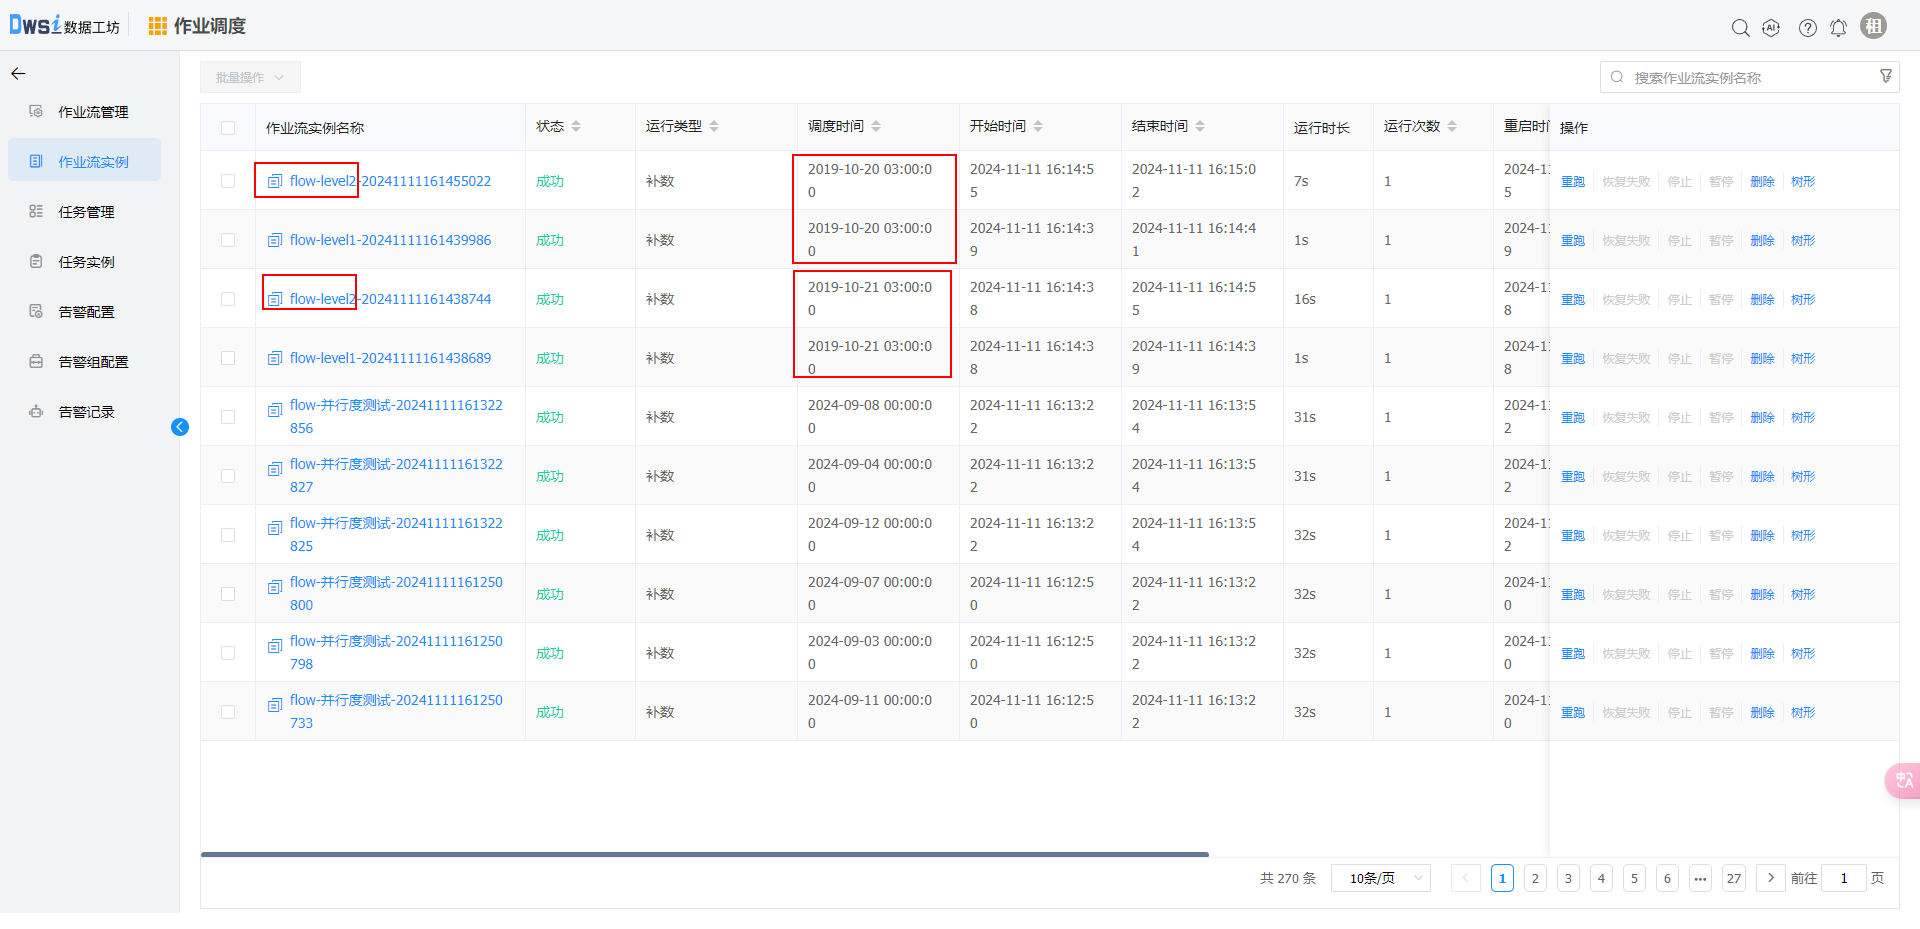Click 重跑 for the first row
The image size is (1920, 929).
point(1572,182)
